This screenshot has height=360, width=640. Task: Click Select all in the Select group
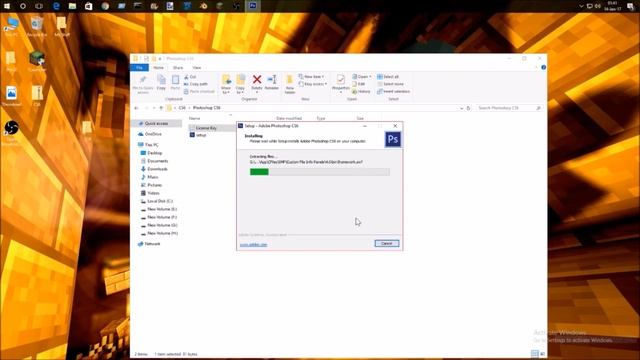388,77
